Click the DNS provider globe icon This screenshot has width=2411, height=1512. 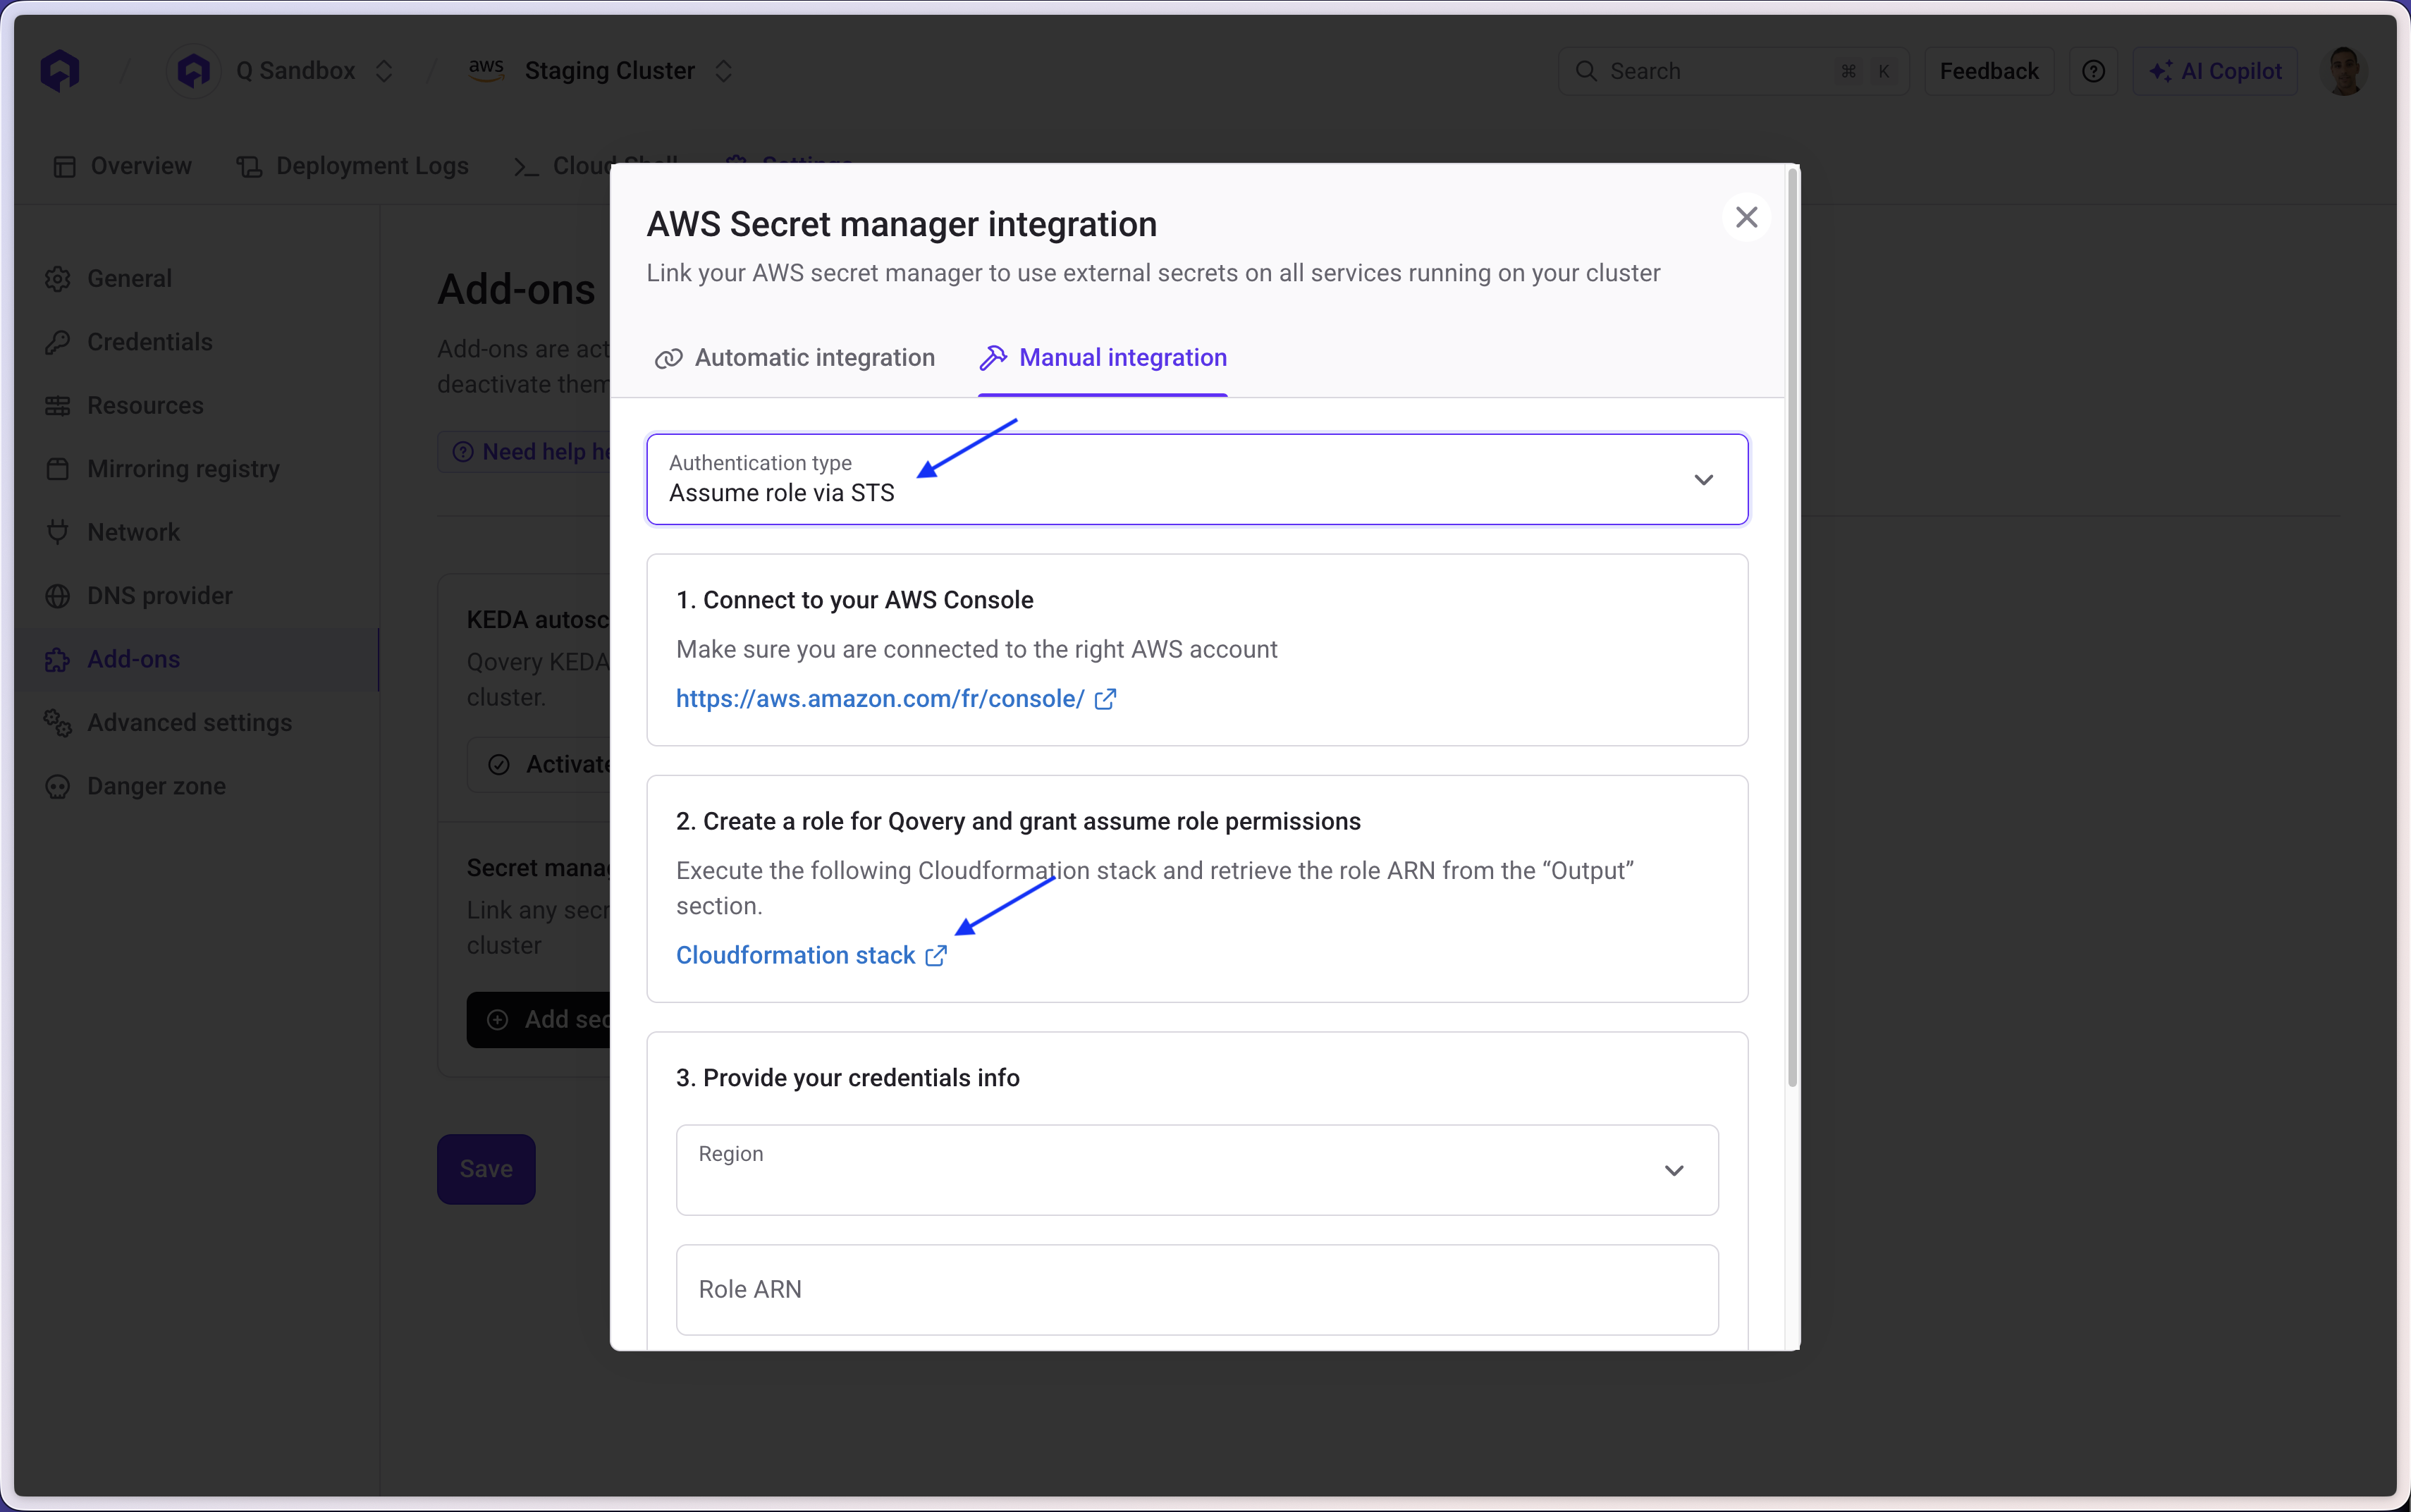[58, 596]
